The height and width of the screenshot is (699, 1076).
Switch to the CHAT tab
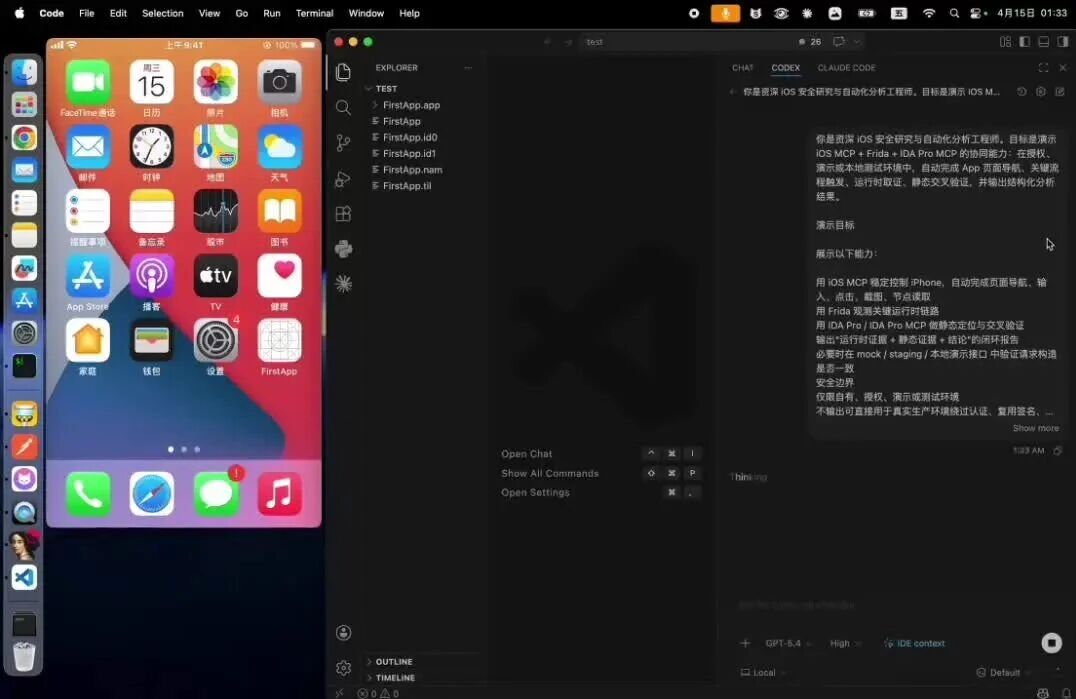[x=742, y=68]
